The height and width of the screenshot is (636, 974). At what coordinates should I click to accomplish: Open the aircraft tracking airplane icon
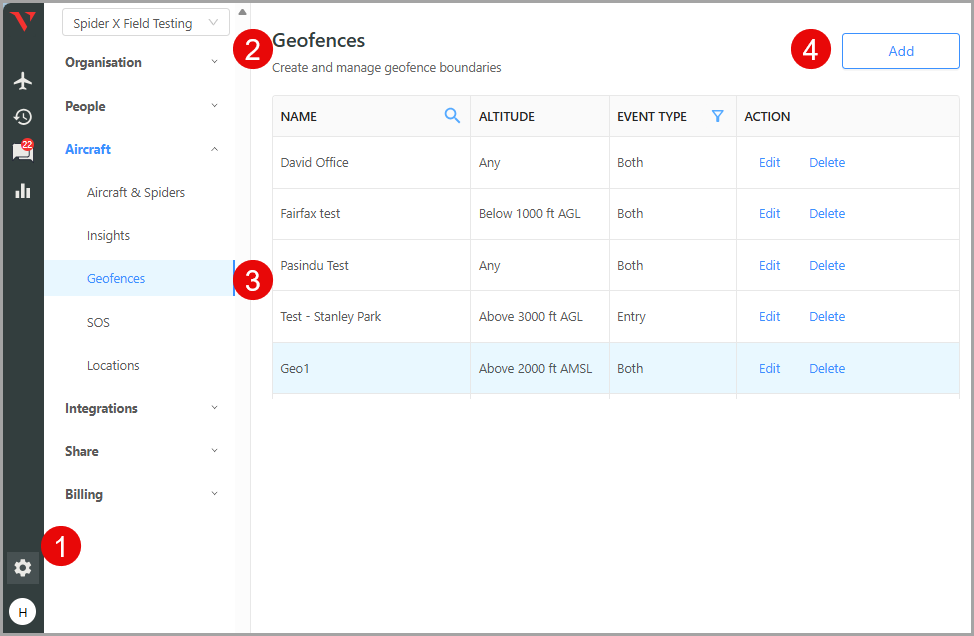[23, 81]
